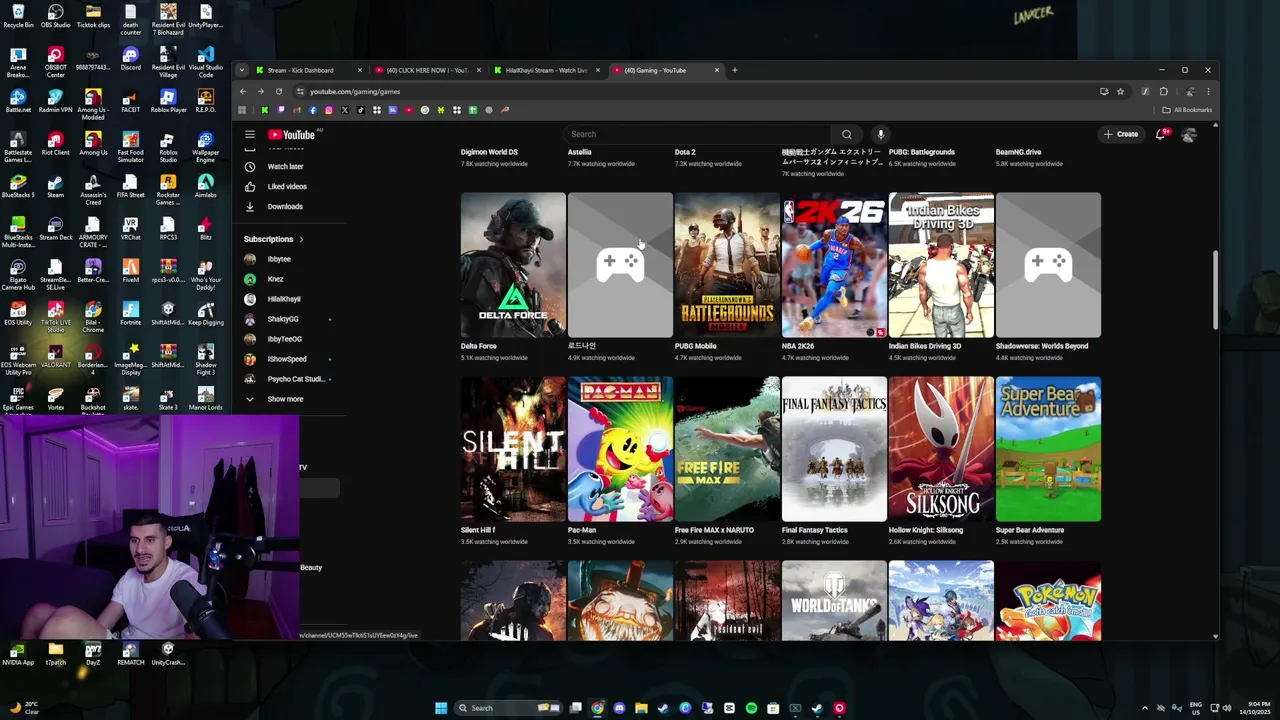Open Hollow Knight: Silksong thumbnail

point(941,449)
